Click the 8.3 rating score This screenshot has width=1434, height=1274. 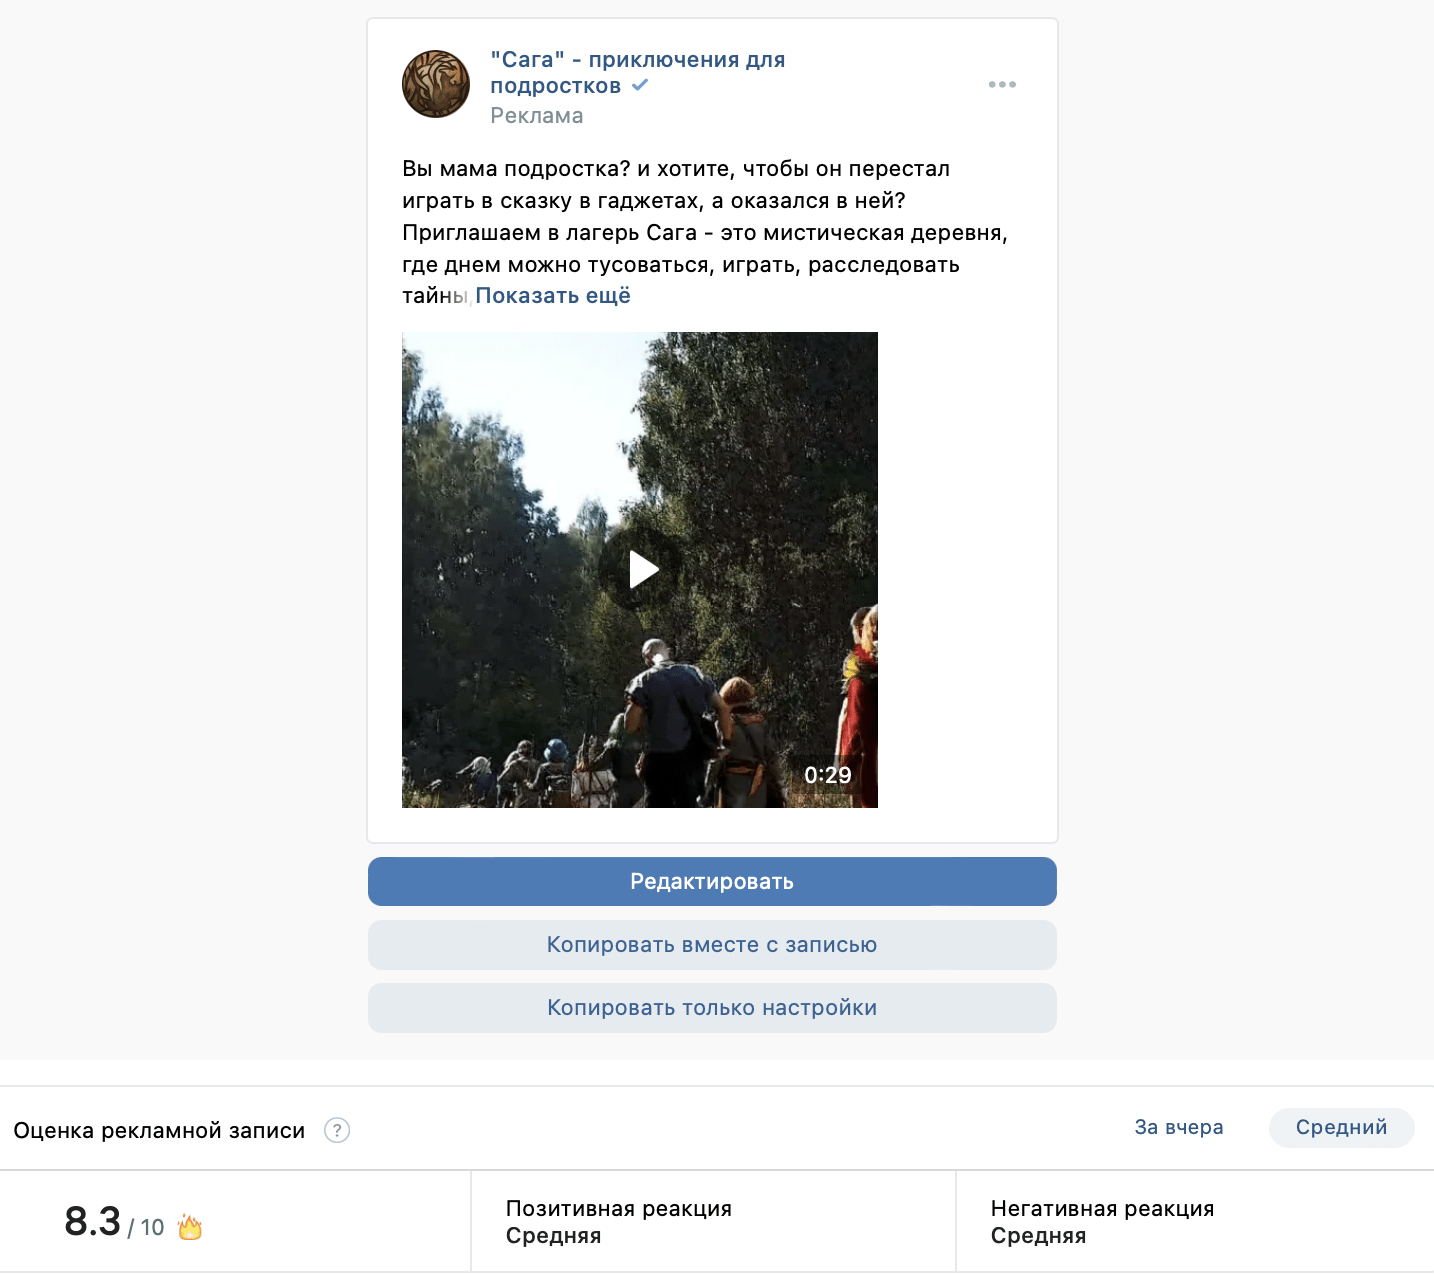93,1222
